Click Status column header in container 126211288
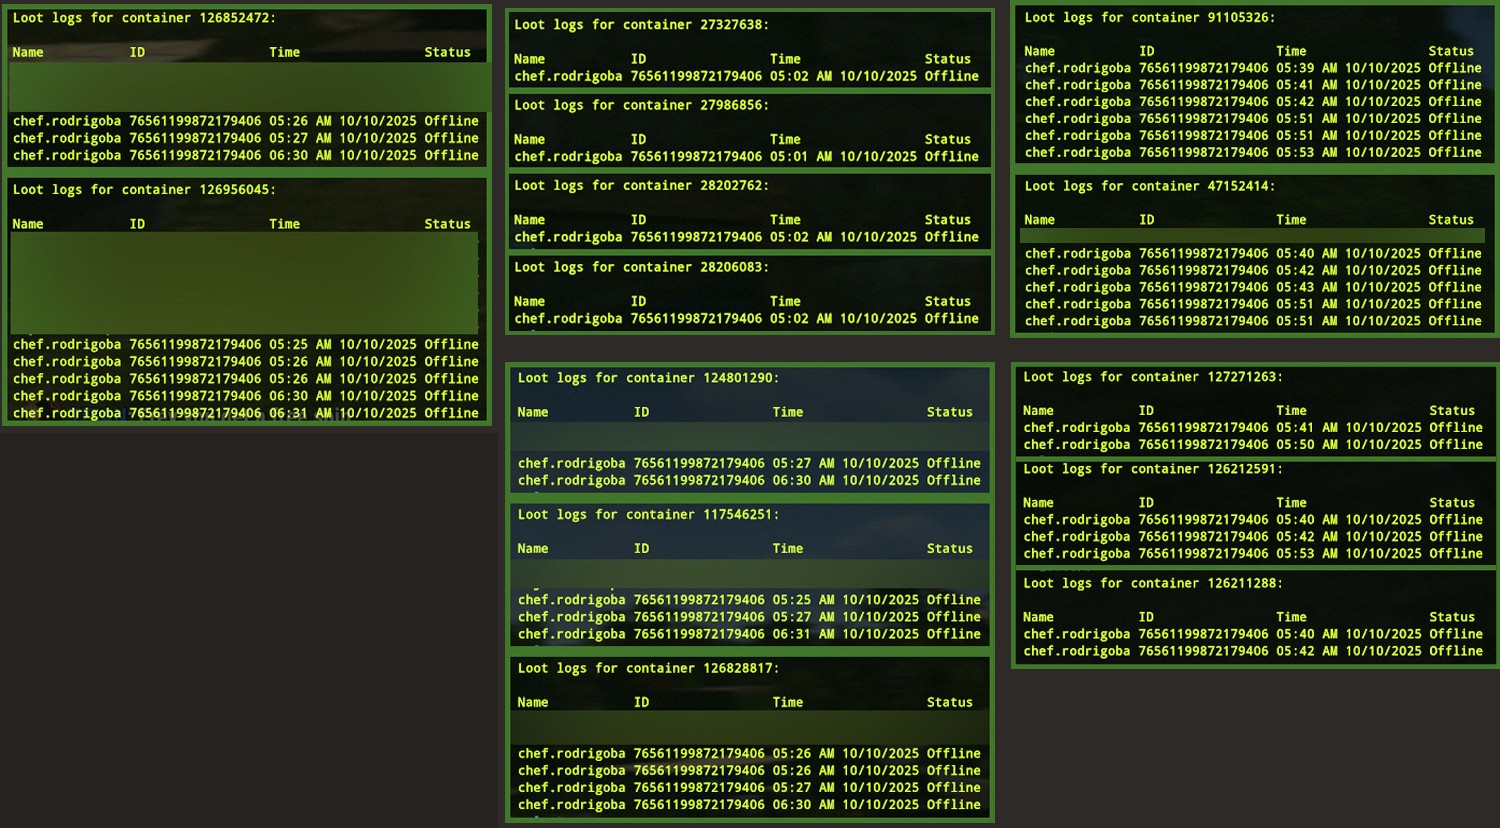1500x828 pixels. pos(1451,618)
